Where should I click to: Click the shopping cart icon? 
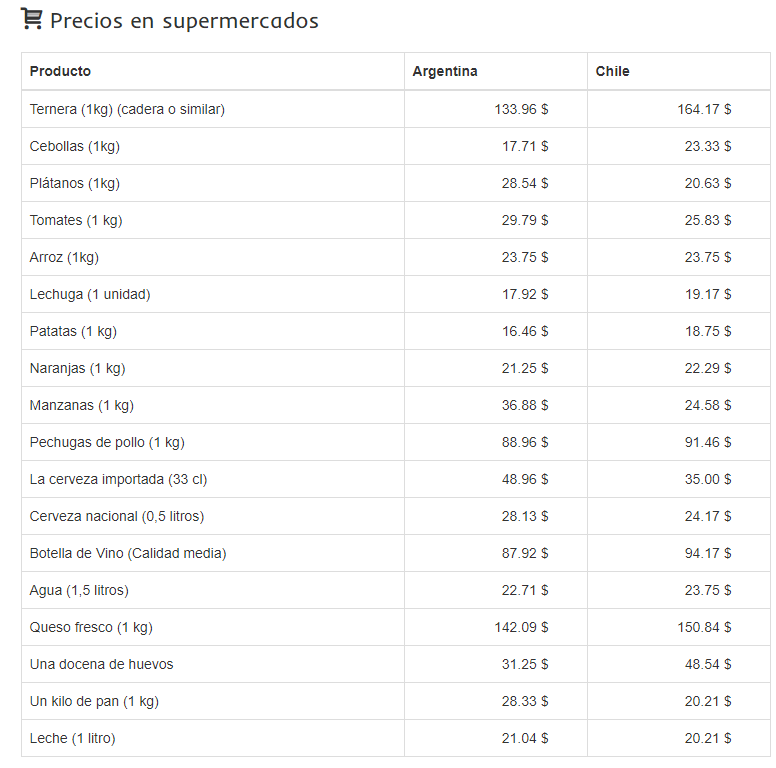pos(31,19)
